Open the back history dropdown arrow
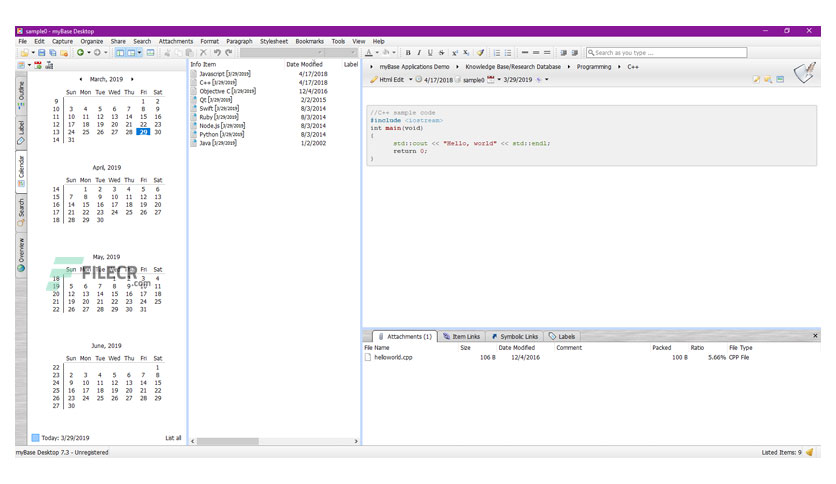Image resolution: width=836 pixels, height=484 pixels. [x=89, y=53]
